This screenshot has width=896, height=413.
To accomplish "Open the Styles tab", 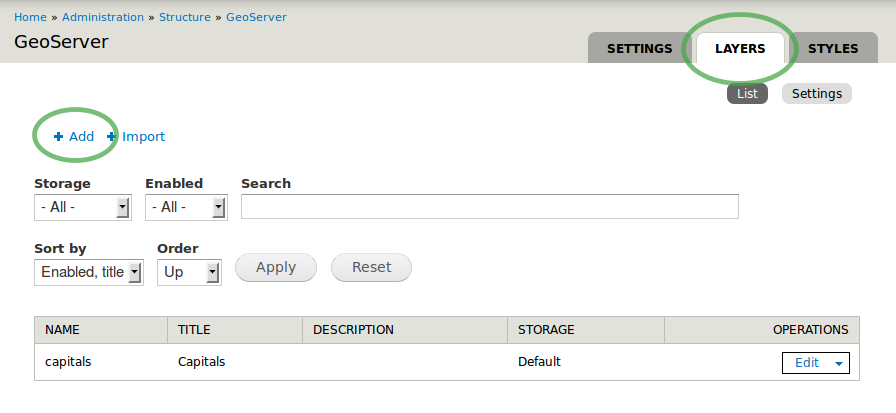I will click(x=833, y=48).
